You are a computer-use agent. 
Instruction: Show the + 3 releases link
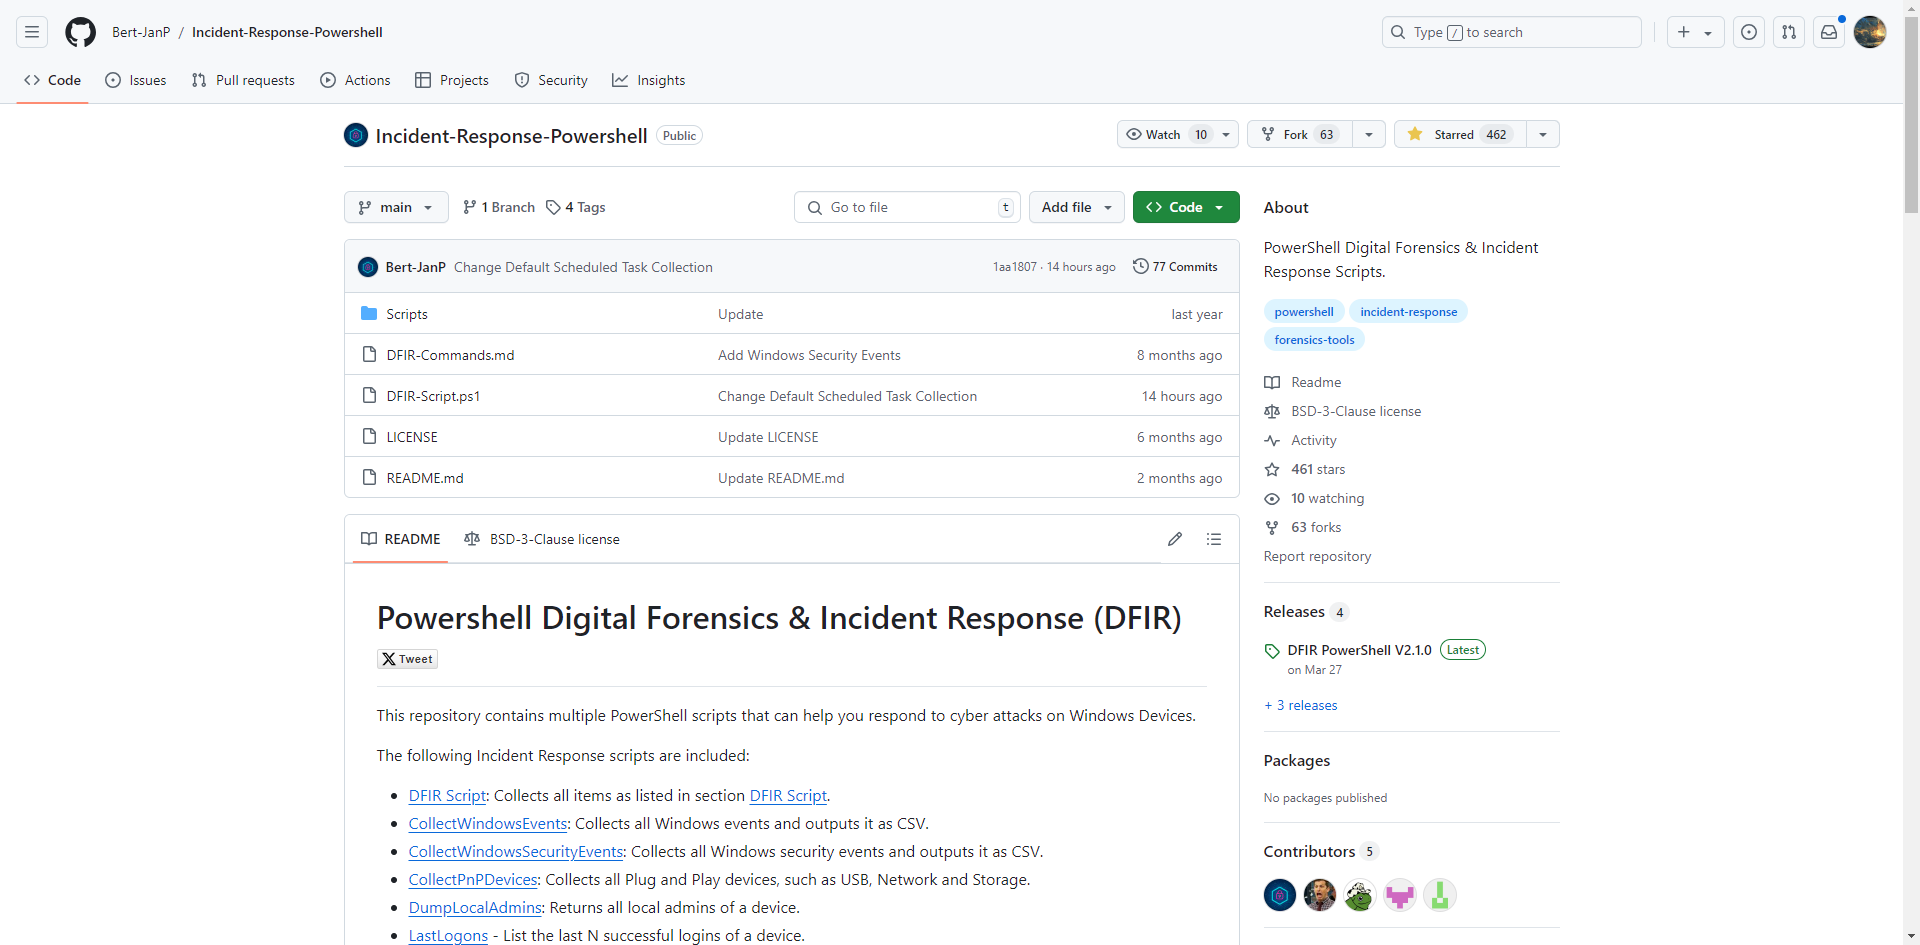pyautogui.click(x=1300, y=705)
